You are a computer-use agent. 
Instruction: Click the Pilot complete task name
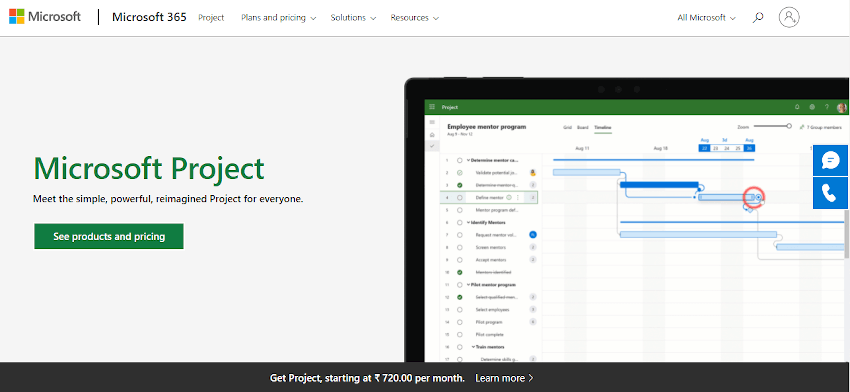490,335
